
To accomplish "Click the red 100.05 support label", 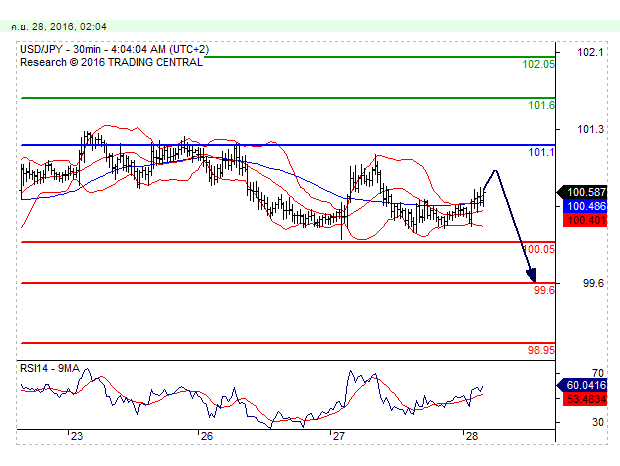I will (x=539, y=249).
